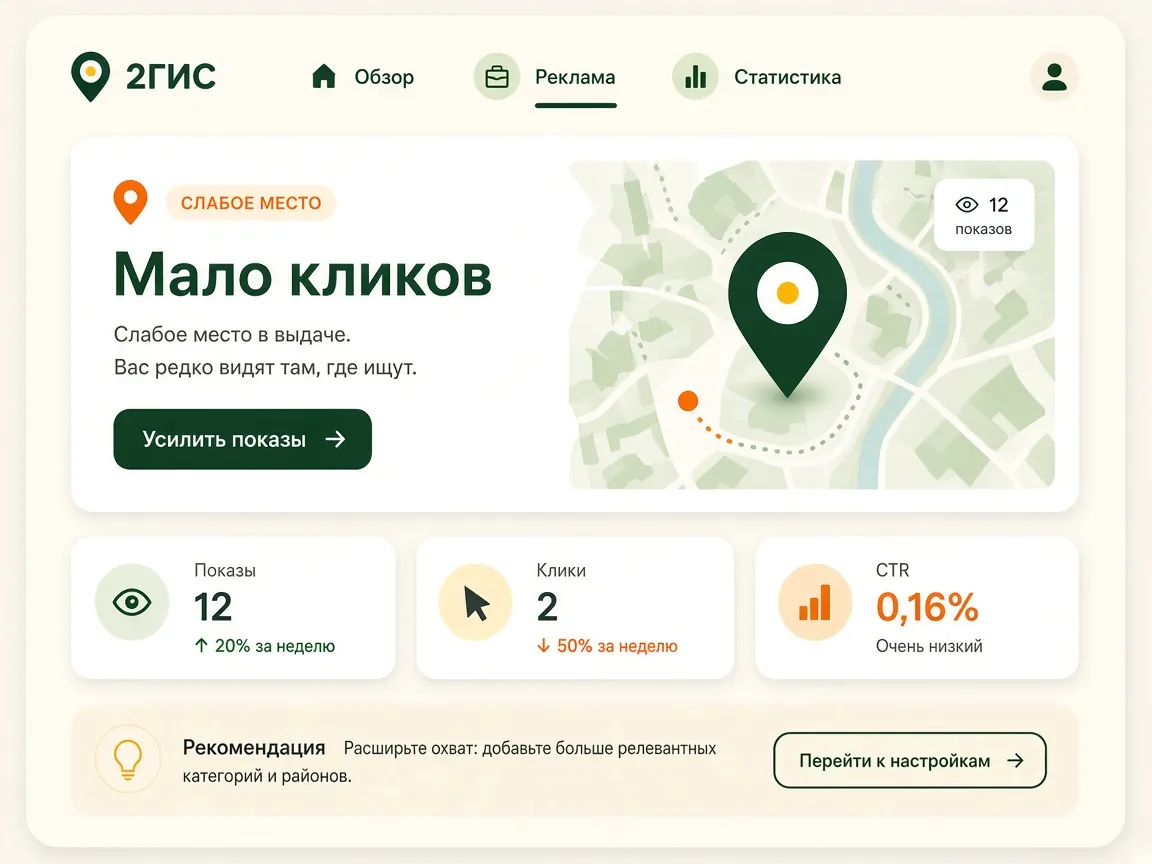Click the CTR label
The width and height of the screenshot is (1152, 864).
point(893,570)
